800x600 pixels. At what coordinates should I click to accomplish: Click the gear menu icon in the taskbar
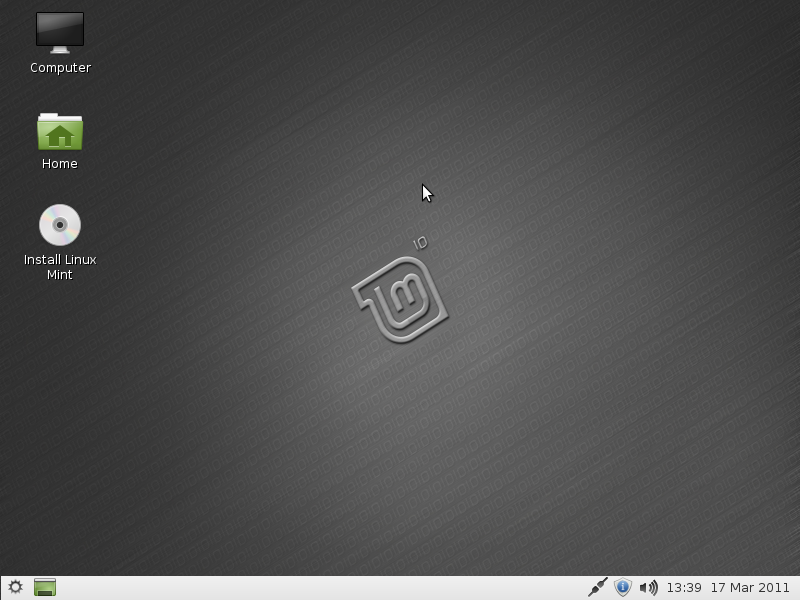pyautogui.click(x=14, y=587)
